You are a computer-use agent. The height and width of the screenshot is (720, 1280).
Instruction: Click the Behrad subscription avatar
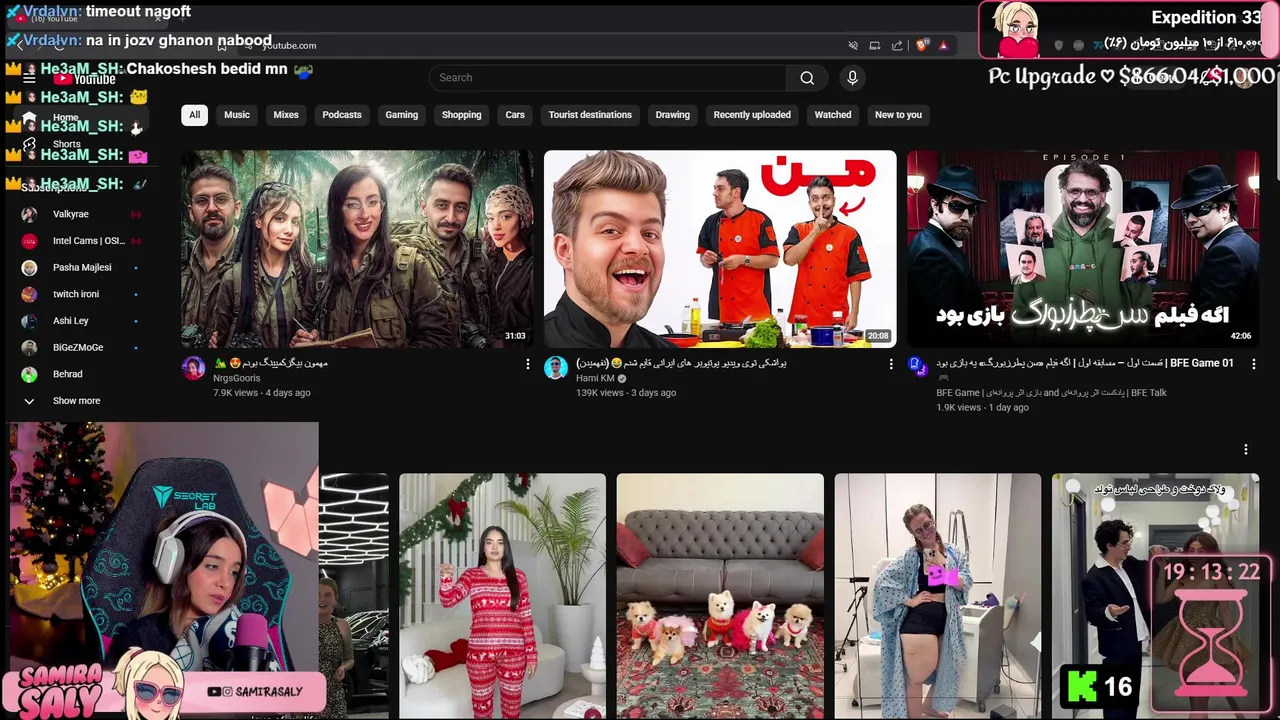(29, 374)
